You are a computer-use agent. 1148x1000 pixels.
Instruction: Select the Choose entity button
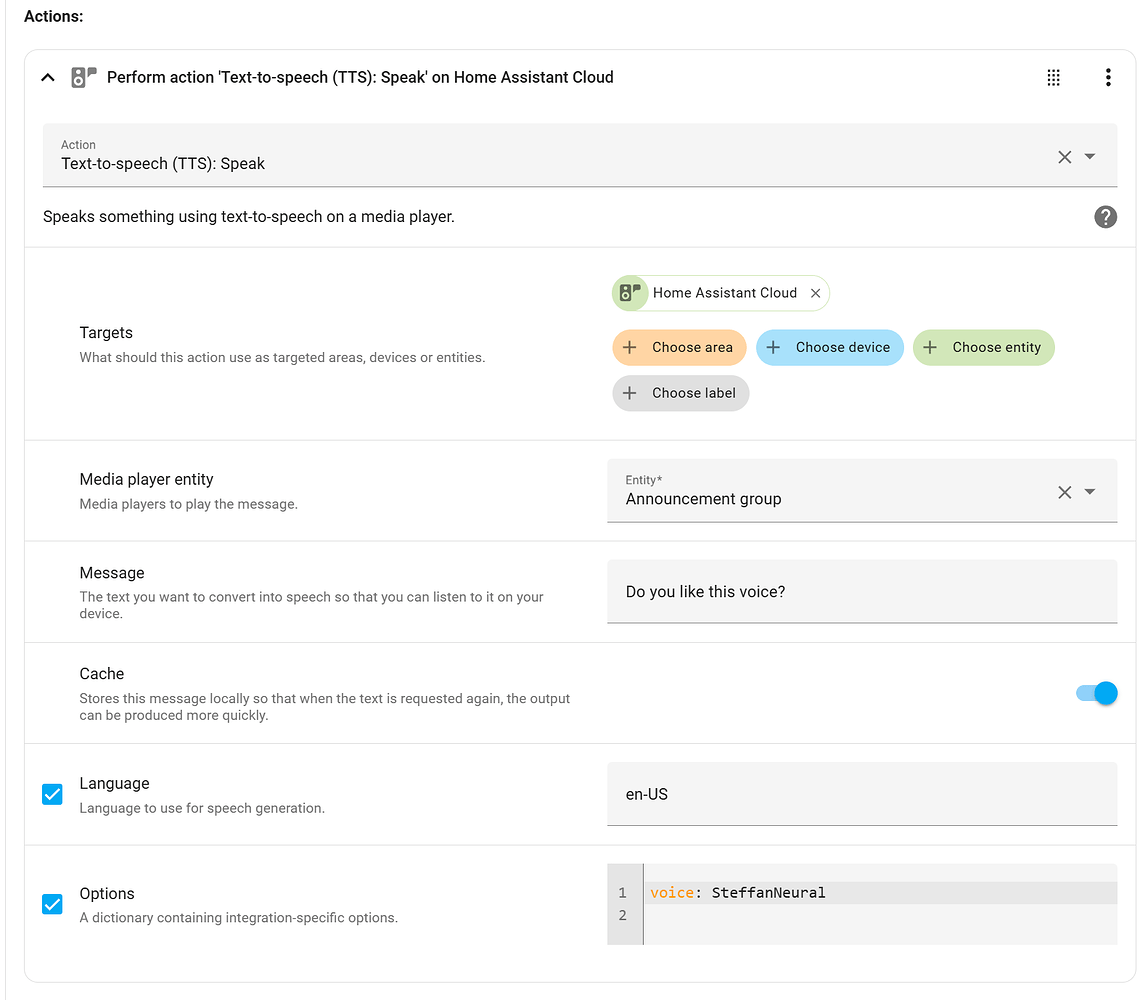point(983,347)
